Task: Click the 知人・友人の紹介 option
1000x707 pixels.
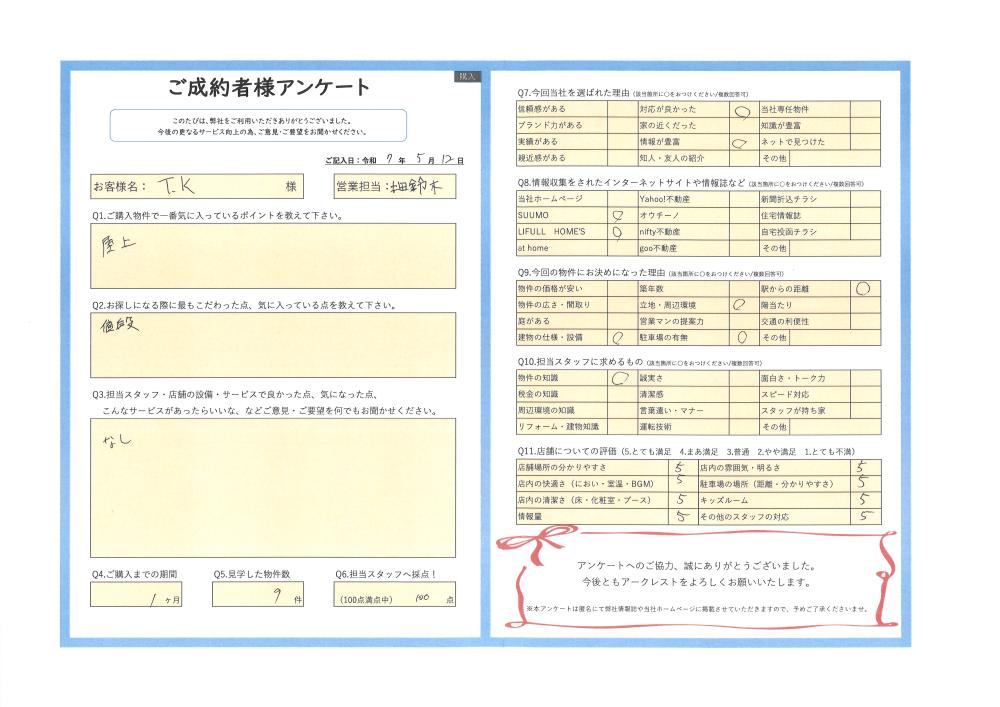Action: 672,158
